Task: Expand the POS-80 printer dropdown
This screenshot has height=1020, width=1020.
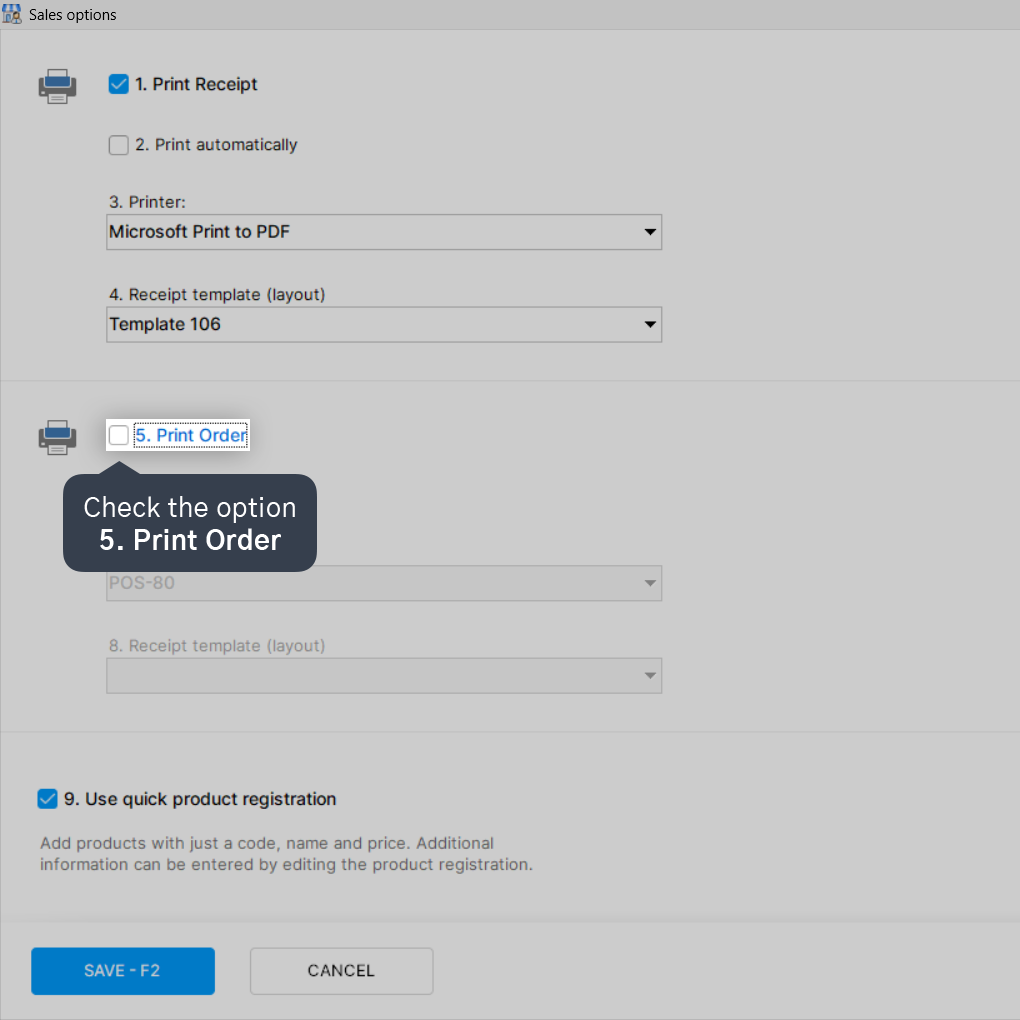Action: coord(384,583)
